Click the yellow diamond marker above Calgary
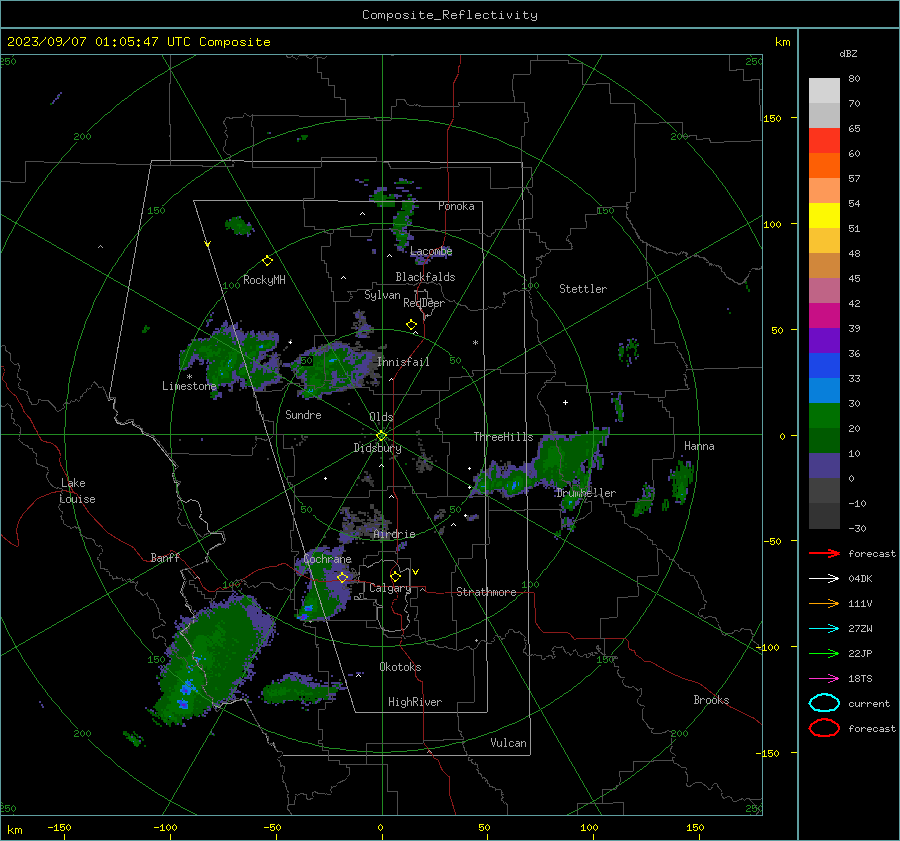 coord(395,576)
